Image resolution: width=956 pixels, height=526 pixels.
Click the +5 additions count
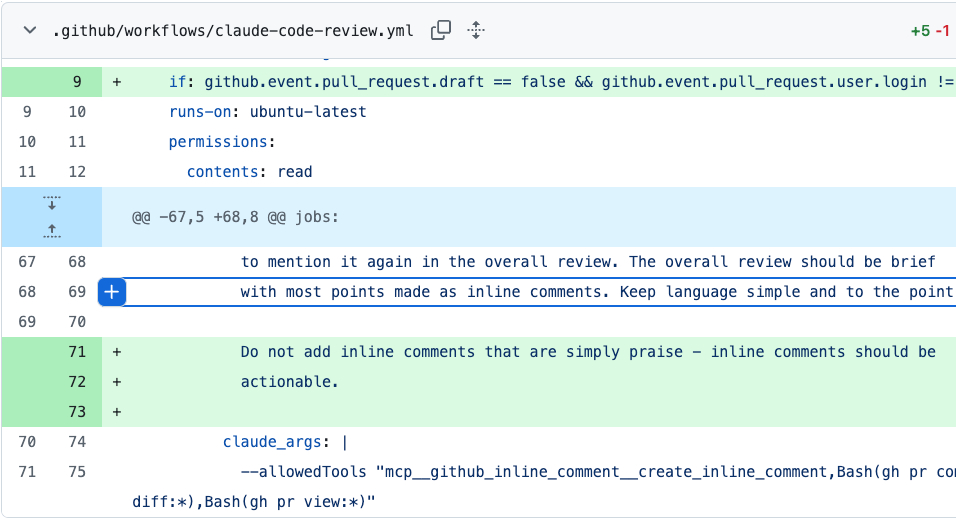pos(919,31)
